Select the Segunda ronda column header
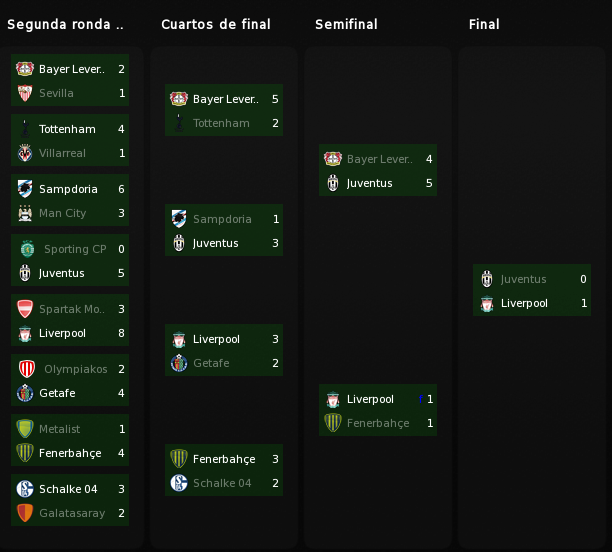Image resolution: width=612 pixels, height=552 pixels. pos(66,24)
